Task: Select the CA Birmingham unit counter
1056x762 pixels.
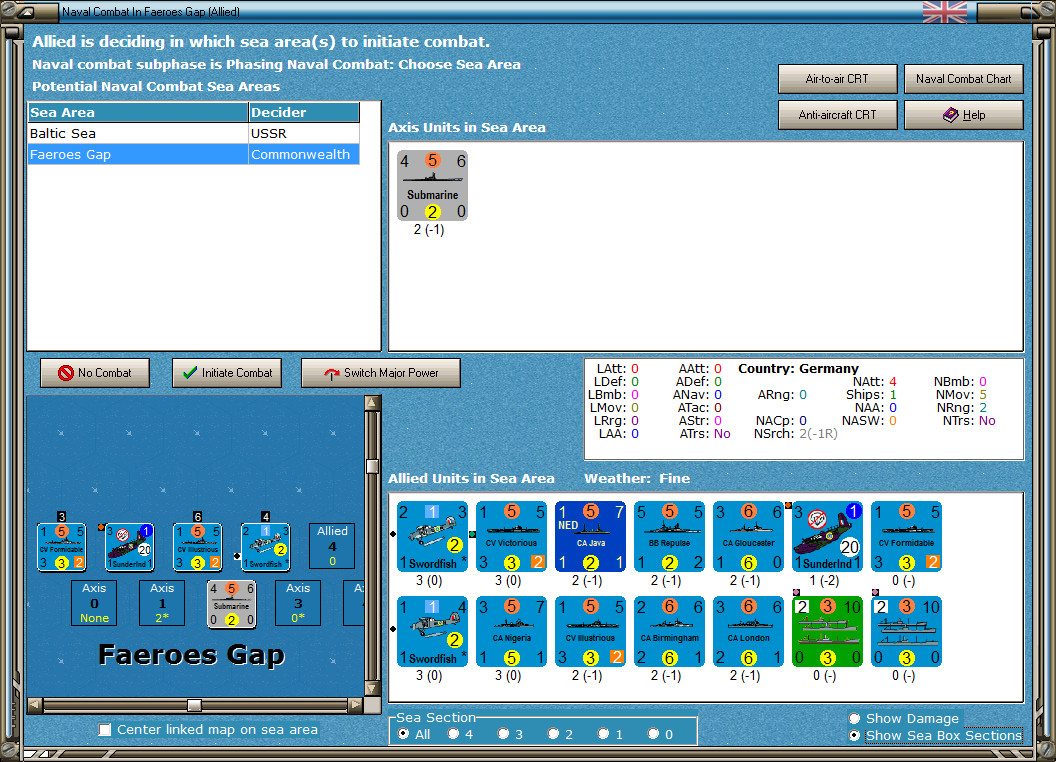Action: [x=669, y=631]
